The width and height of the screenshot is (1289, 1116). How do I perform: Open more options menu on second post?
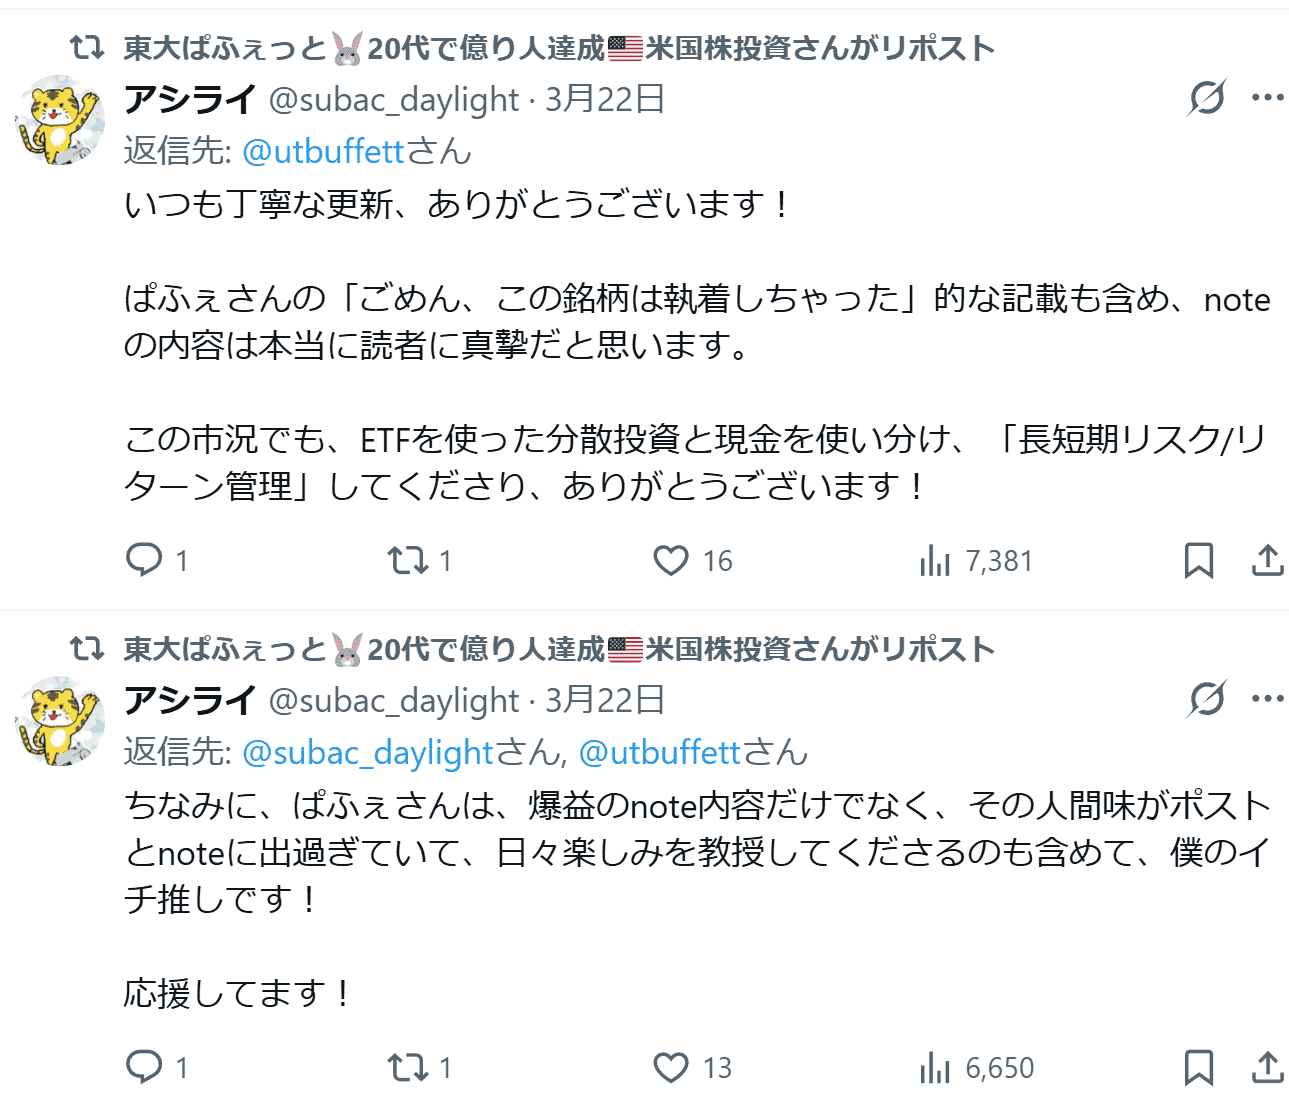tap(1267, 699)
